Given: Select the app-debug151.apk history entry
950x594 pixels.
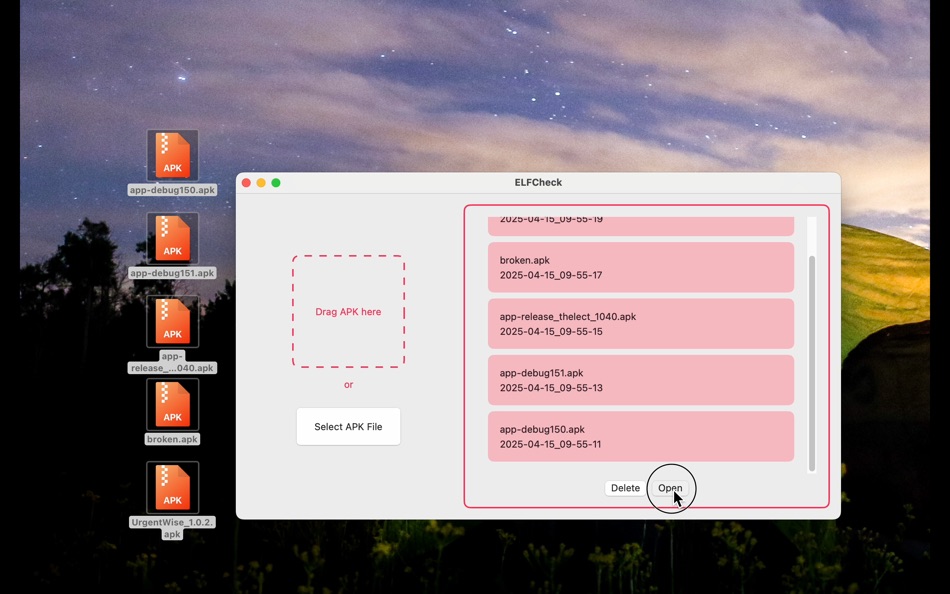Looking at the screenshot, I should 640,380.
